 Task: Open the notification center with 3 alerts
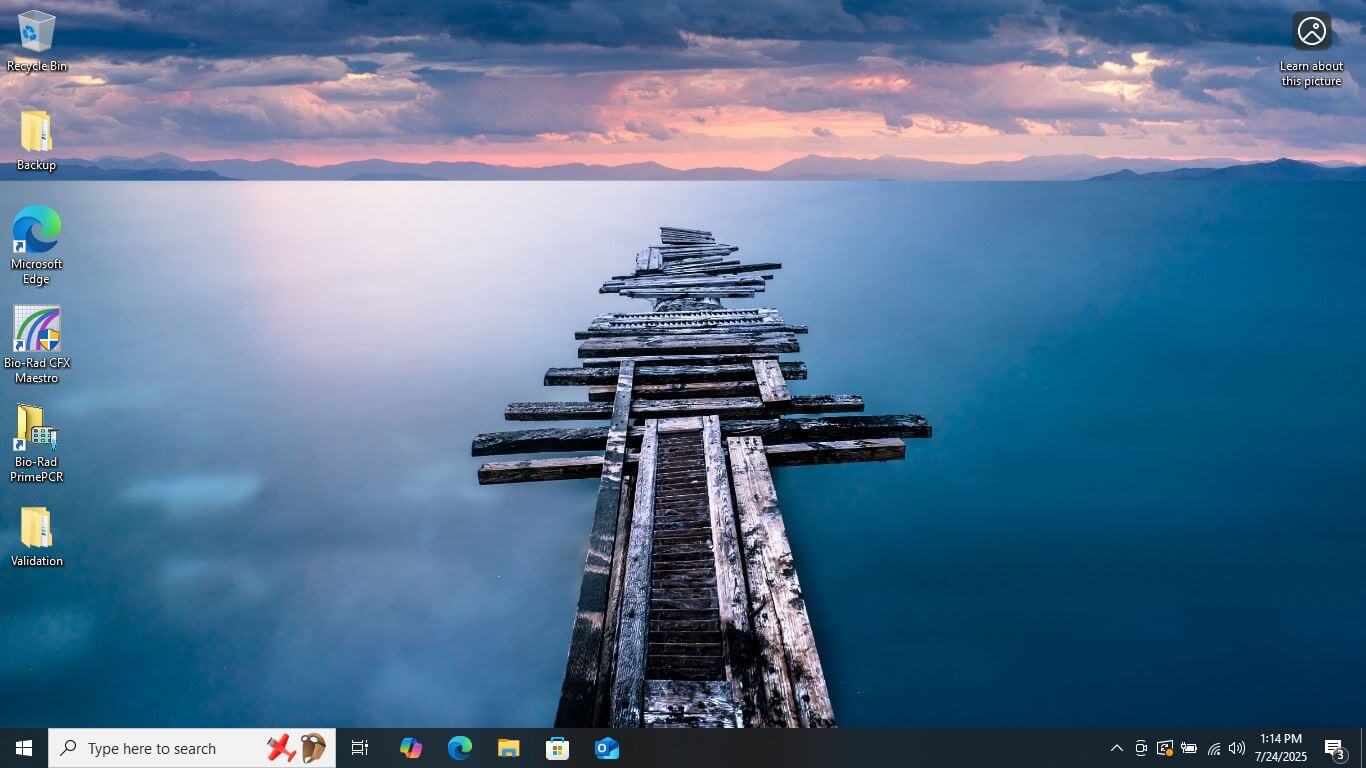[1334, 748]
